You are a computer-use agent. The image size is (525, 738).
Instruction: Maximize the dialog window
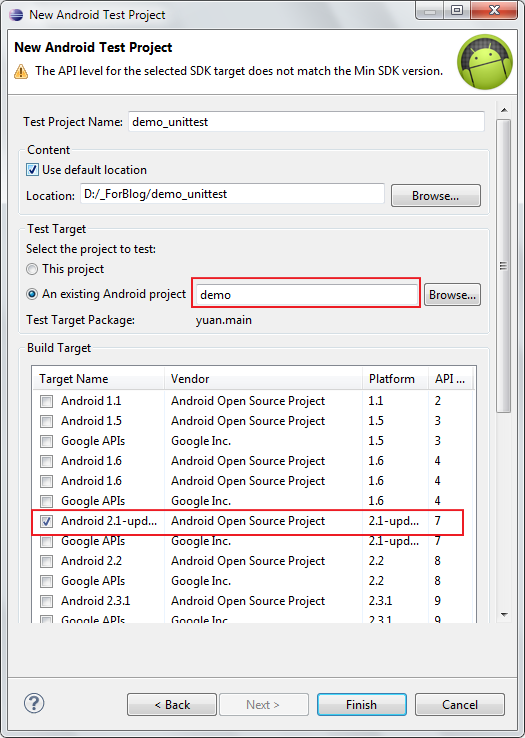click(x=457, y=10)
